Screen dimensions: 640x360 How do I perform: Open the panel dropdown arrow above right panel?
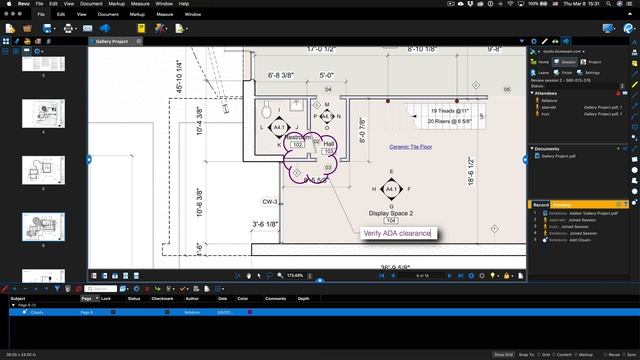click(522, 41)
